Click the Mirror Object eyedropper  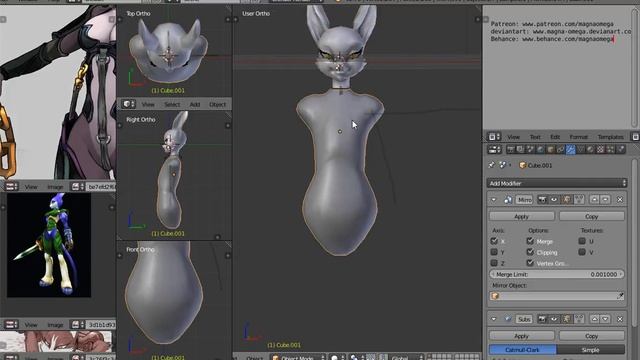[x=620, y=296]
